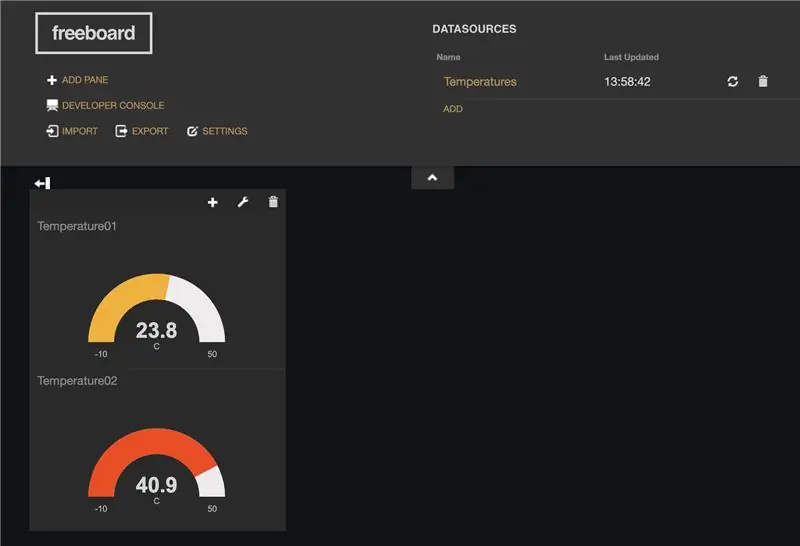The width and height of the screenshot is (800, 546).
Task: Click the Temperature01 widget title
Action: [x=77, y=226]
